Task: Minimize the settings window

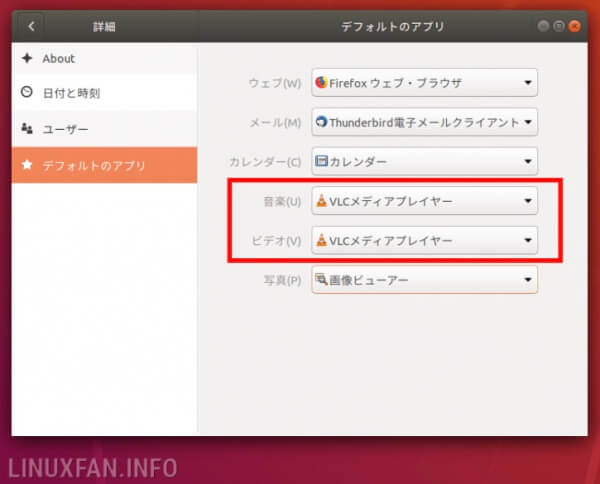Action: [x=543, y=26]
